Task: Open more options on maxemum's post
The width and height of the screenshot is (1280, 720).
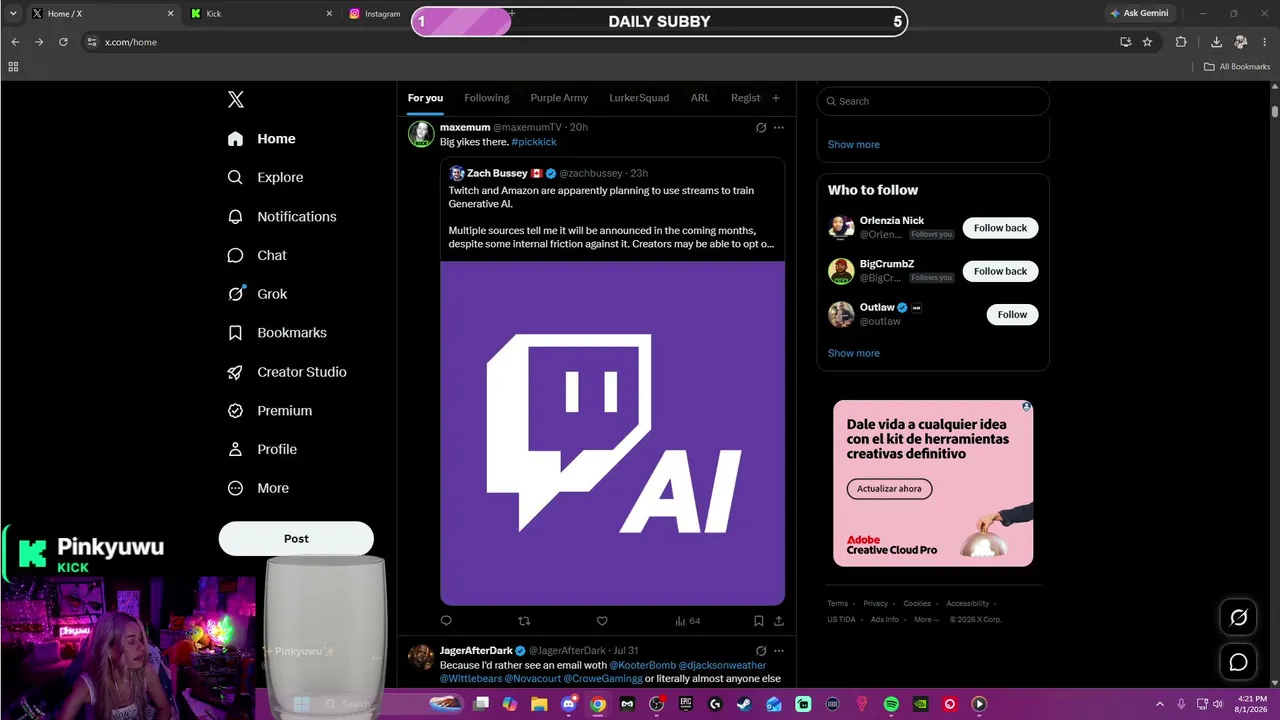Action: 779,128
